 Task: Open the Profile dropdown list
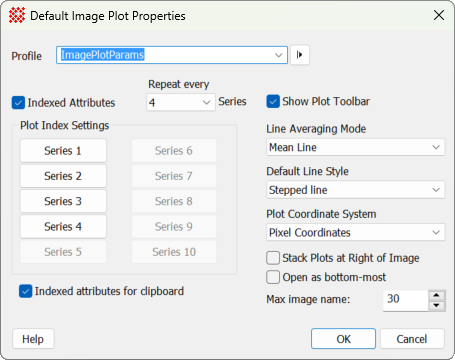pos(278,55)
